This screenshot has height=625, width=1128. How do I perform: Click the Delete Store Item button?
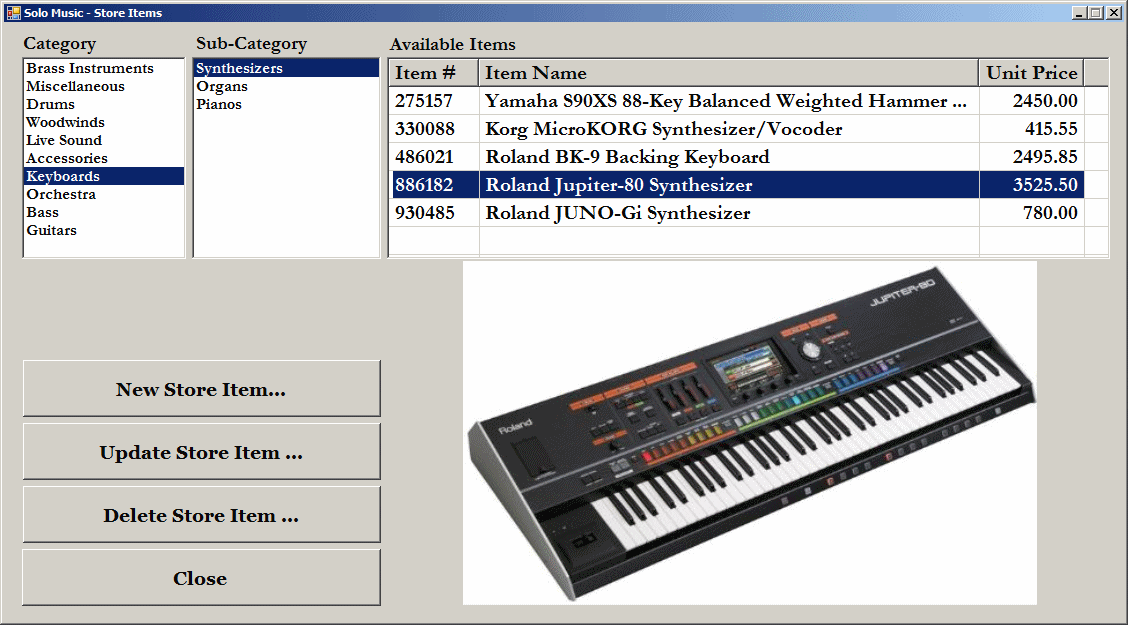[201, 515]
